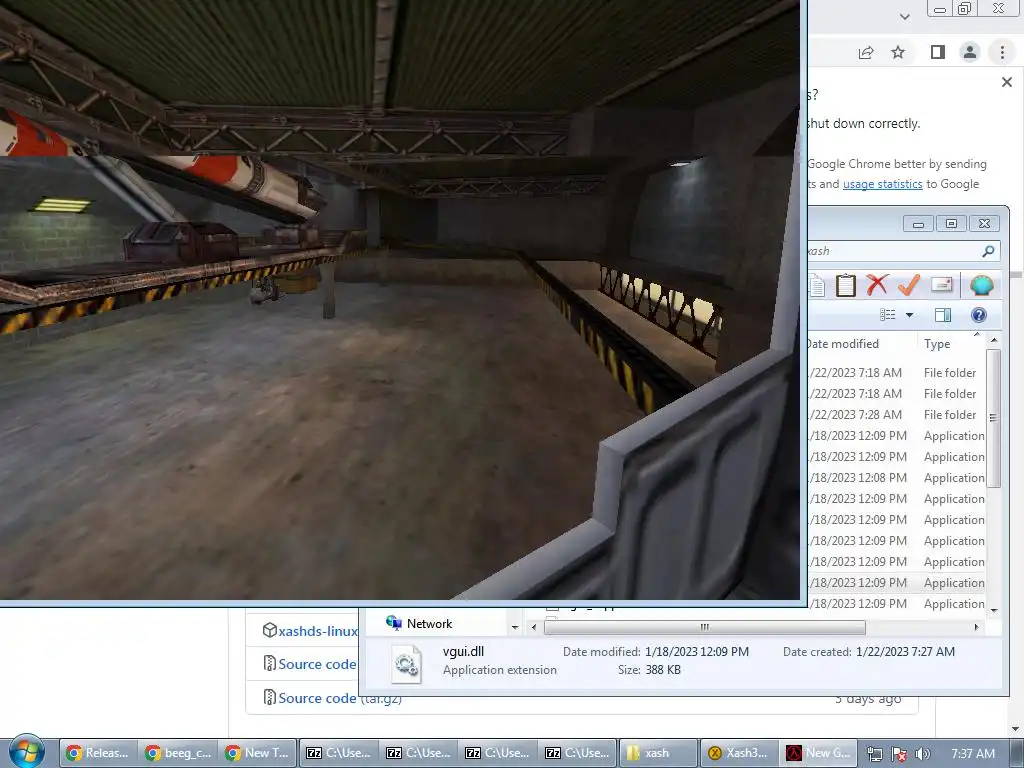1024x768 pixels.
Task: Click the horizontal scroll left arrow
Action: [534, 627]
